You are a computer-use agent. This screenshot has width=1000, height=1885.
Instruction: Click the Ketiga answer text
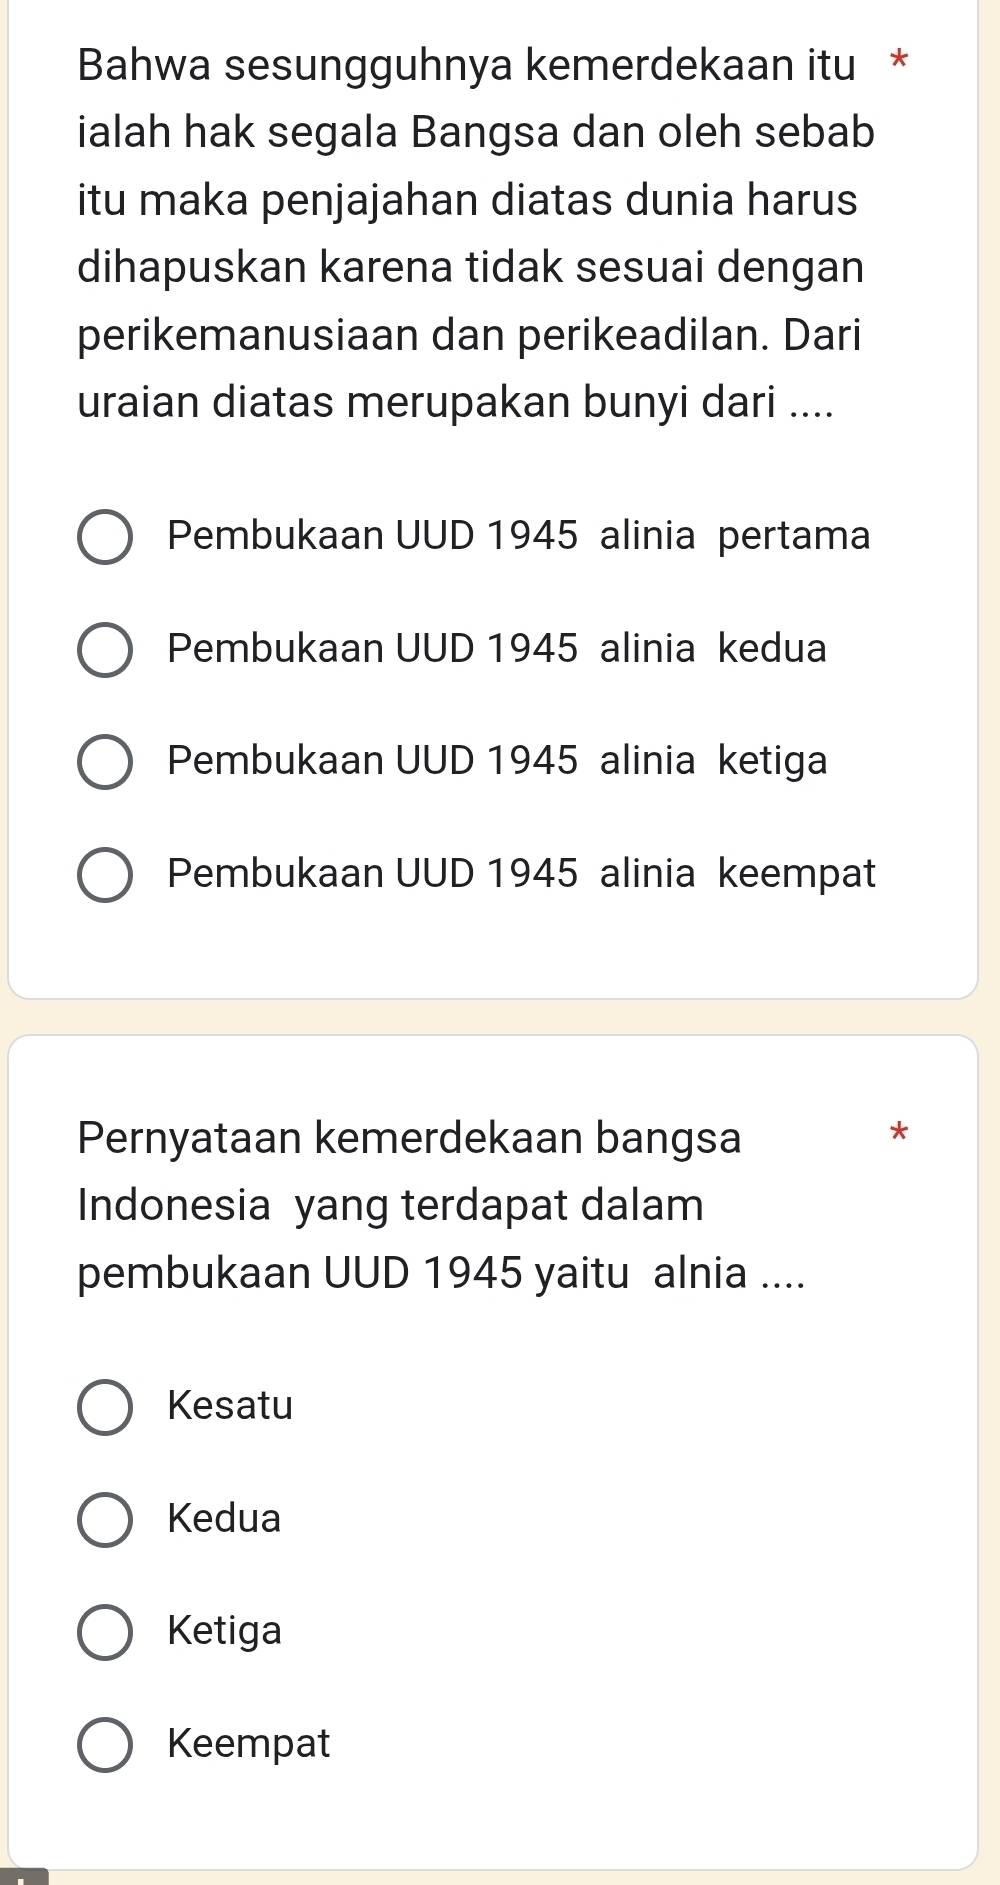(x=225, y=1631)
